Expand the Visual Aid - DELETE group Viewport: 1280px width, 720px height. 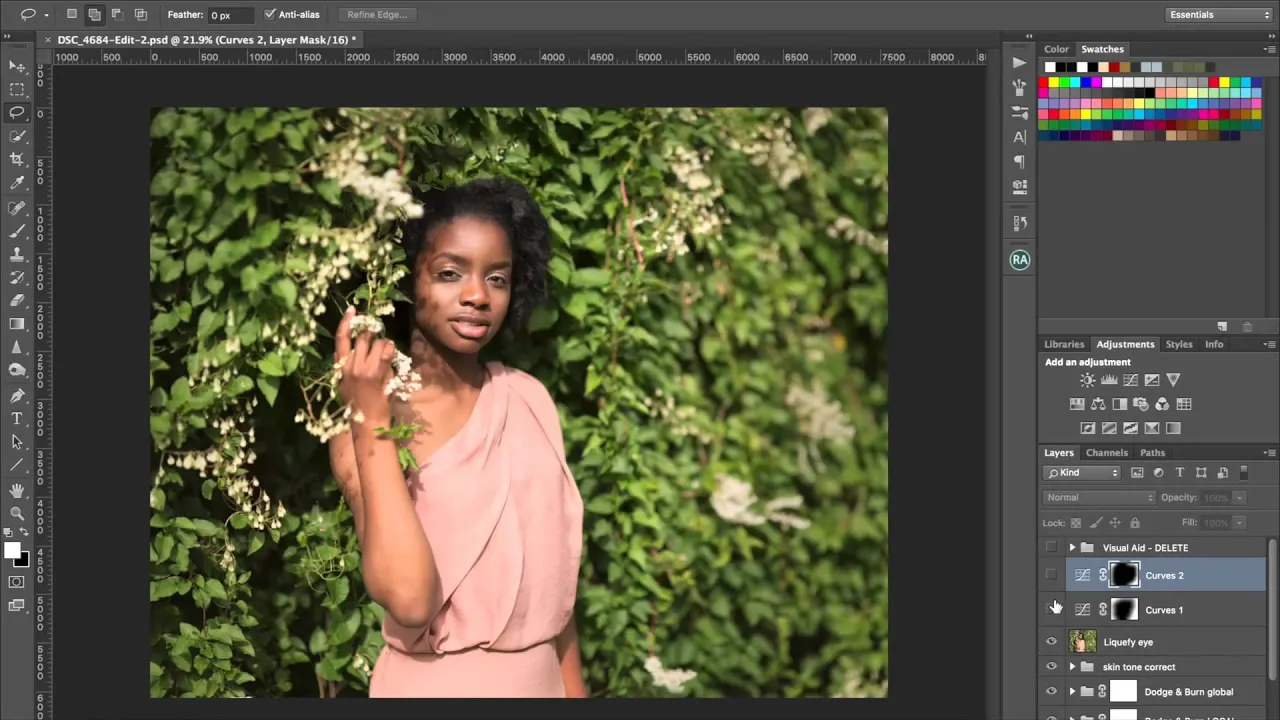[1072, 547]
